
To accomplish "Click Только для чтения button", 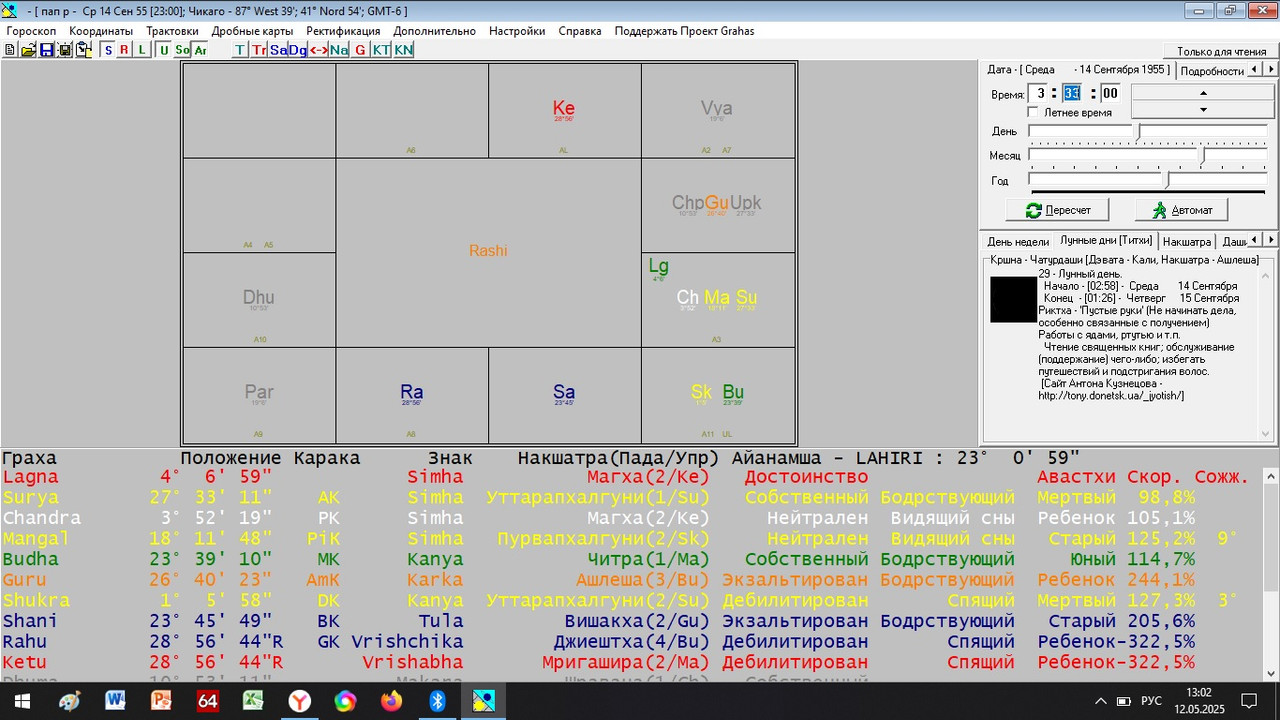I will [1222, 51].
